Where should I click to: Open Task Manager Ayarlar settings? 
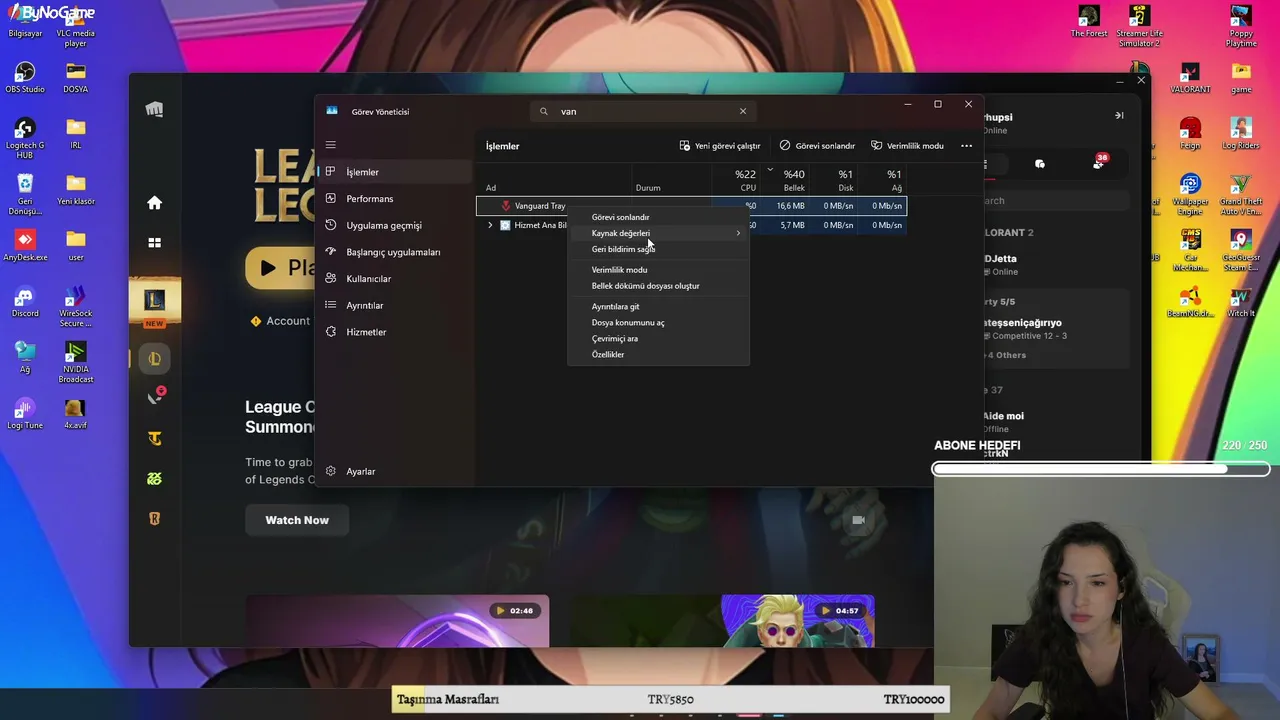[x=395, y=471]
